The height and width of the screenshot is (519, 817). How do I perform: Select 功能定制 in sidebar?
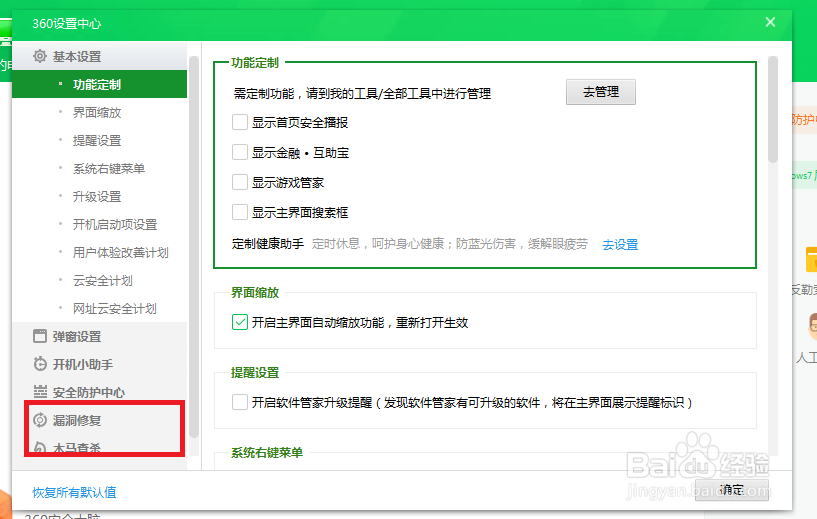tap(100, 84)
